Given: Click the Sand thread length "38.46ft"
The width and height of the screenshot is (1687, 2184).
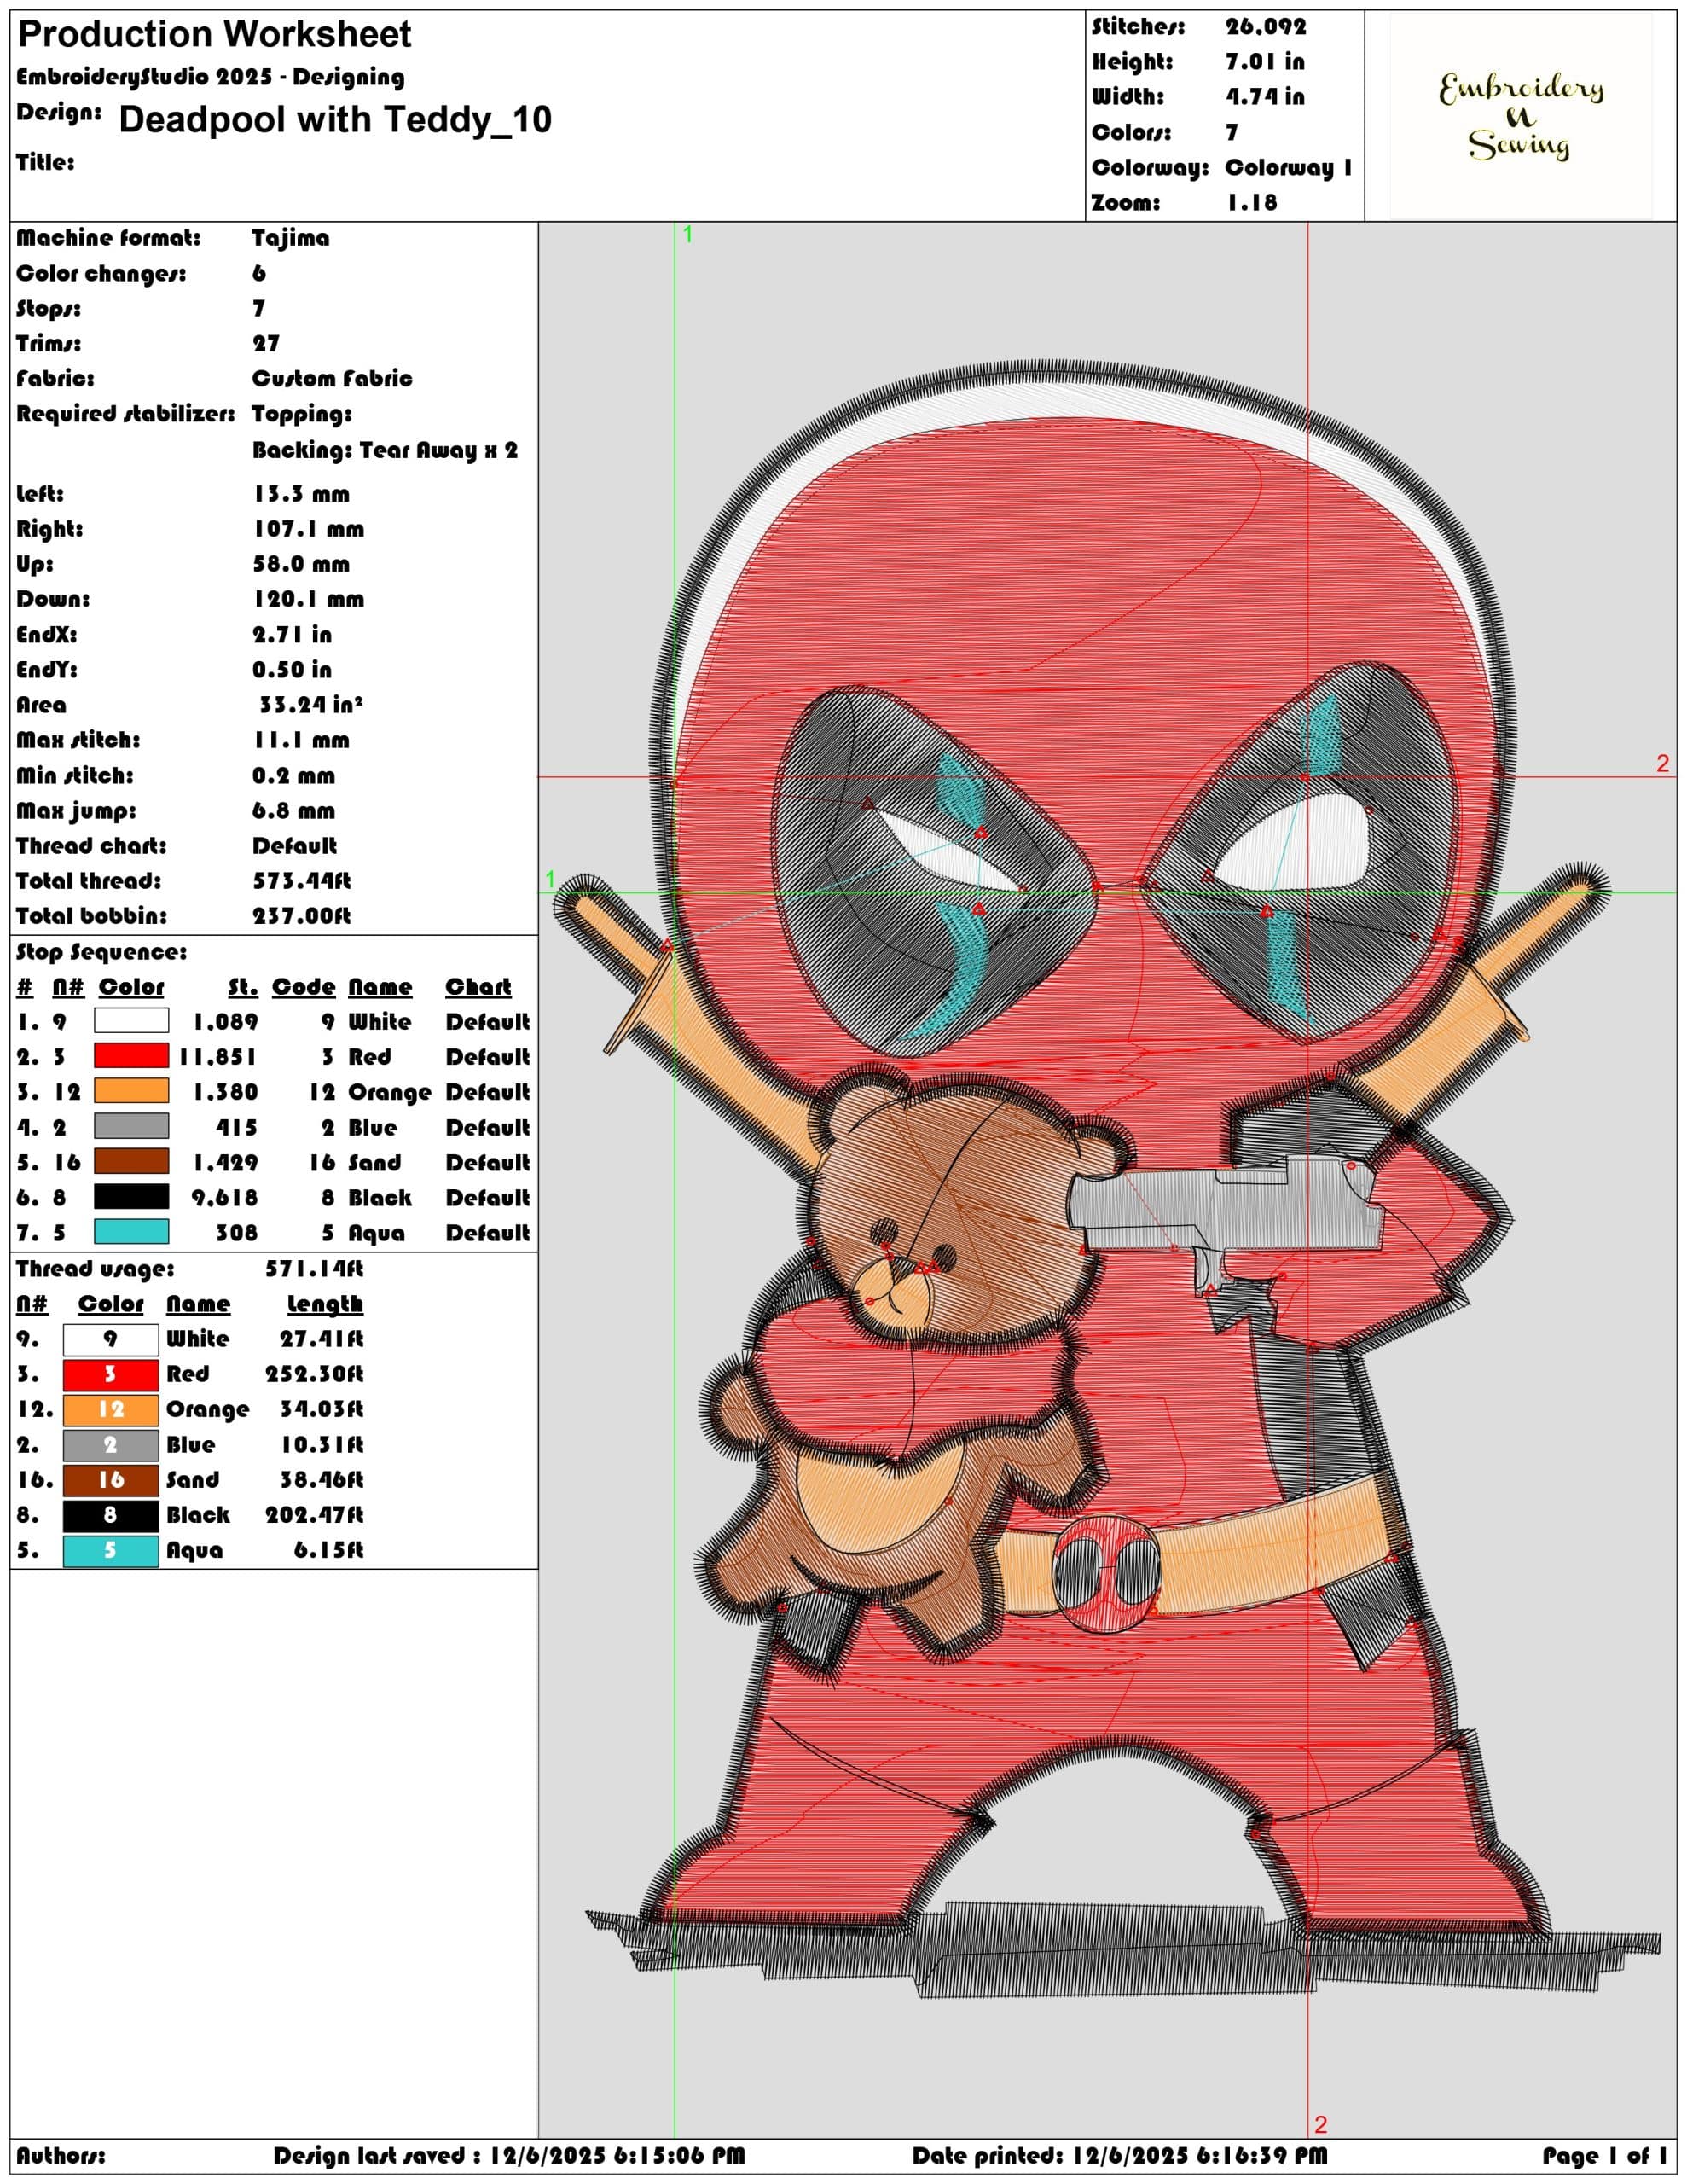Looking at the screenshot, I should pyautogui.click(x=321, y=1480).
